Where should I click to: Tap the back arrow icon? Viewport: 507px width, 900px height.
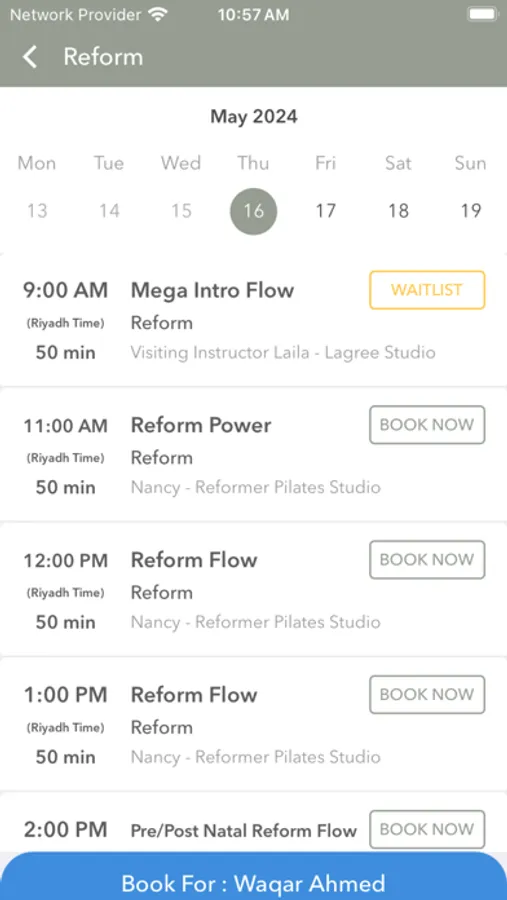tap(29, 57)
